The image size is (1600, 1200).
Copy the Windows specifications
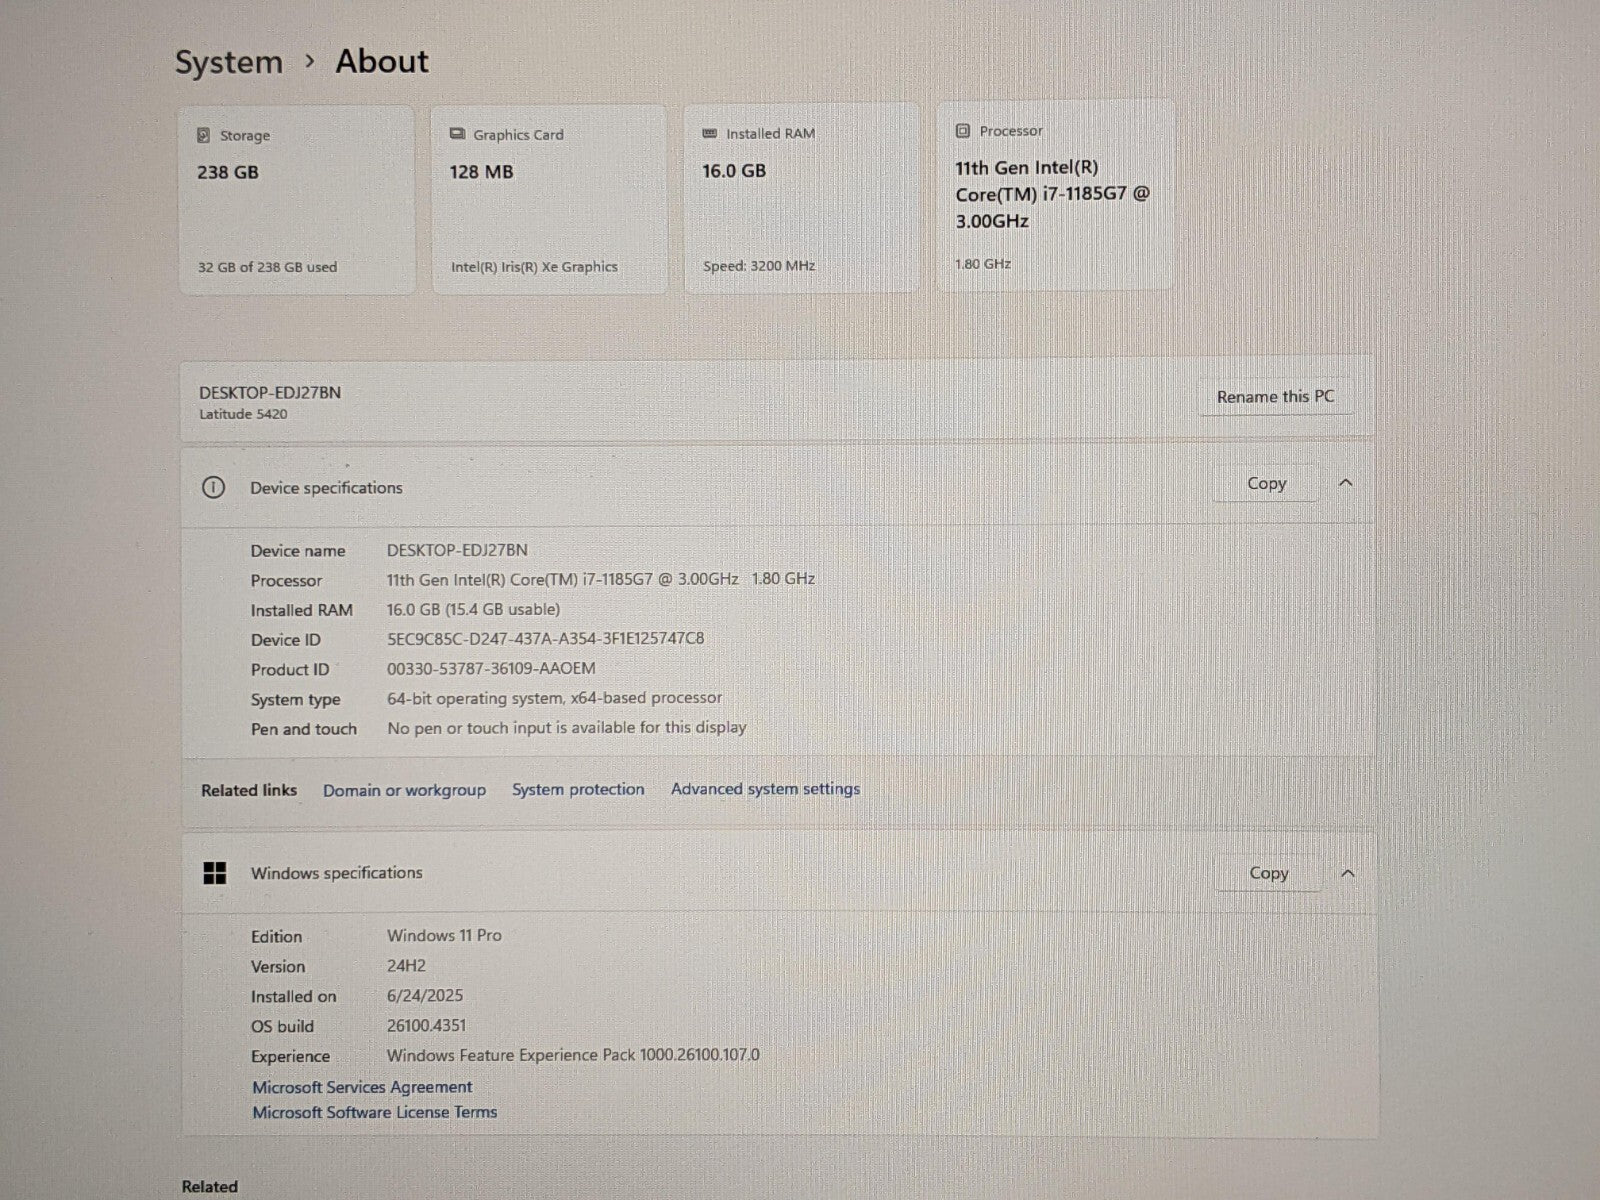click(x=1268, y=873)
